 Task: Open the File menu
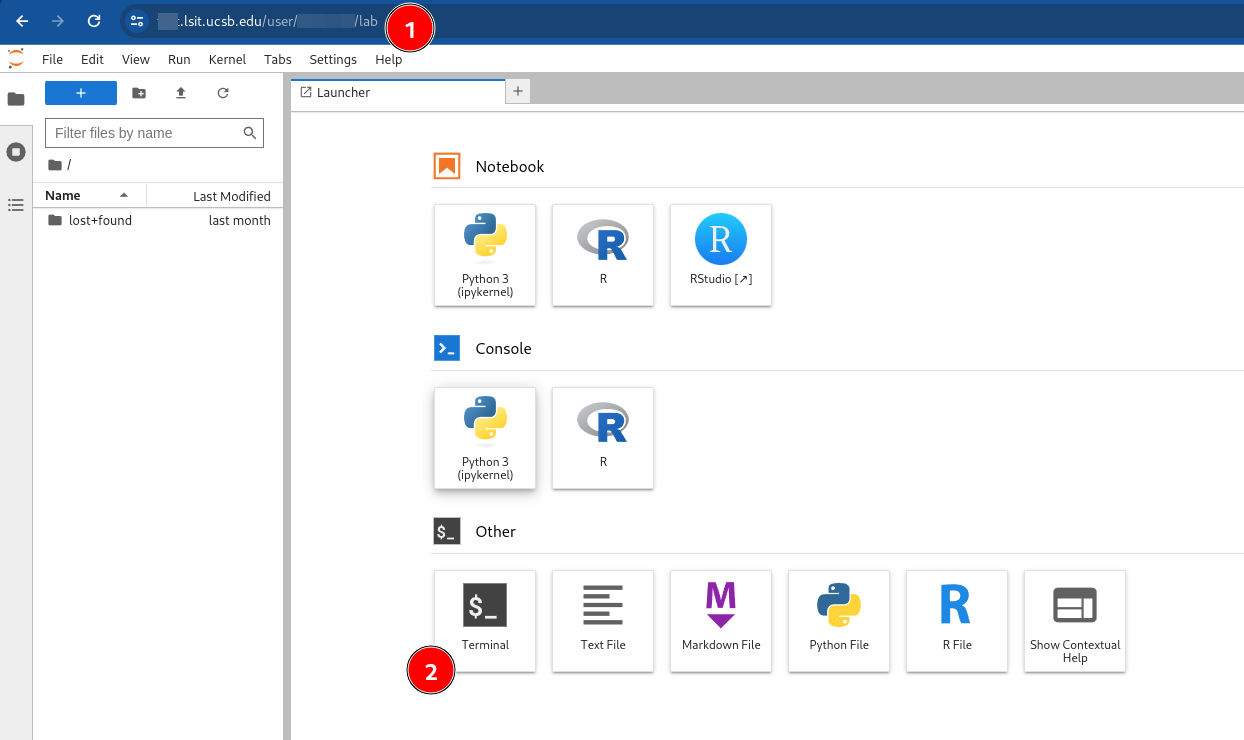click(x=52, y=60)
